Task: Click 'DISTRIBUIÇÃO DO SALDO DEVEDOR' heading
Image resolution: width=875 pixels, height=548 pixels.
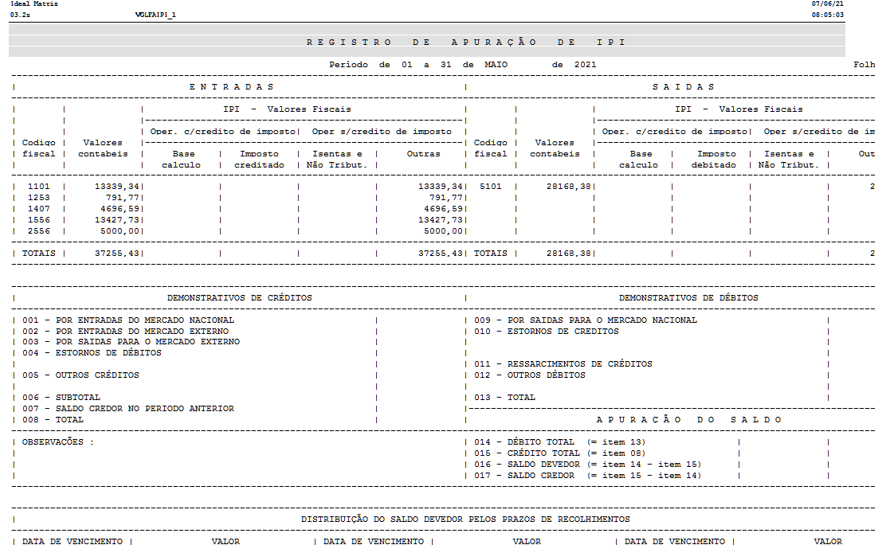Action: (x=465, y=519)
